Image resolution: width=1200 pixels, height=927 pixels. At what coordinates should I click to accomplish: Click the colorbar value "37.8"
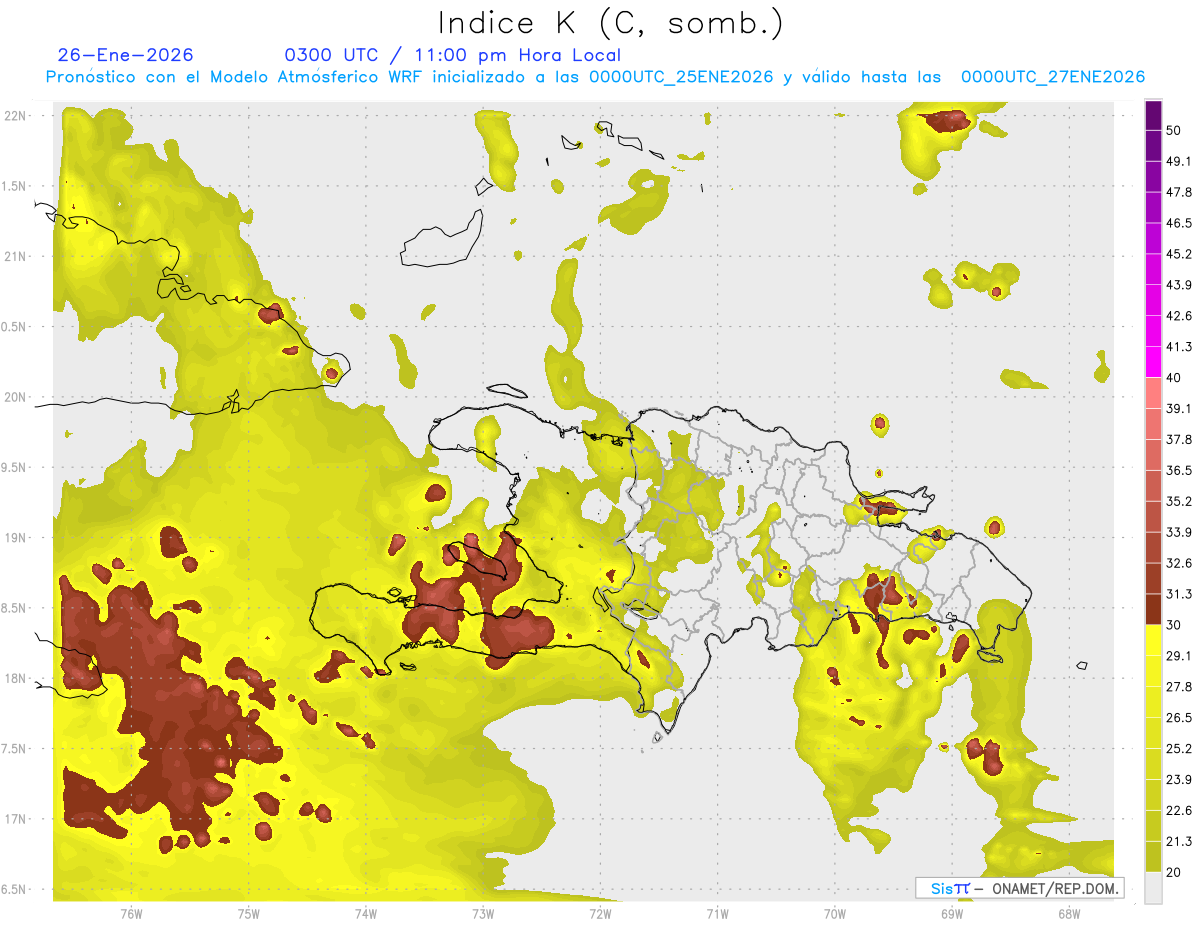[1179, 440]
